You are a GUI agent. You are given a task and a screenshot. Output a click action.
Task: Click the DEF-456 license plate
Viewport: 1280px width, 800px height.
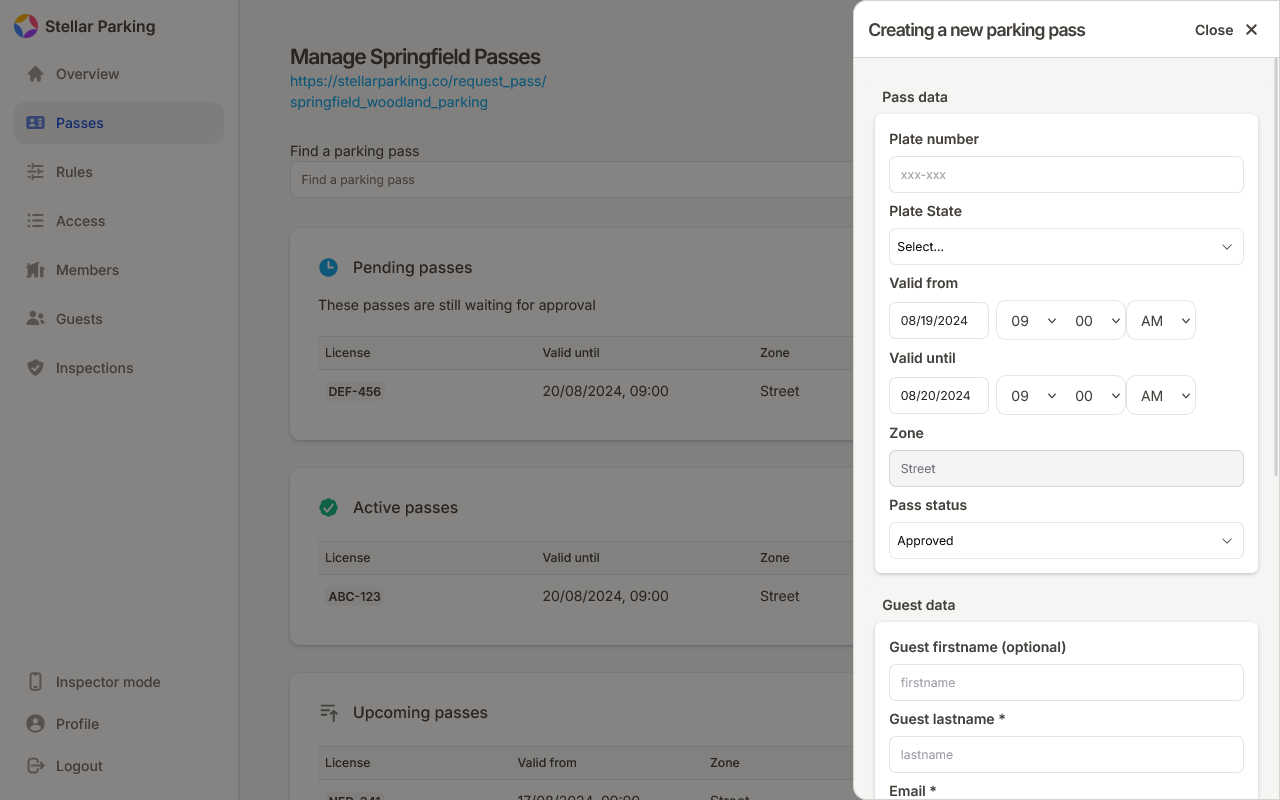(x=355, y=392)
